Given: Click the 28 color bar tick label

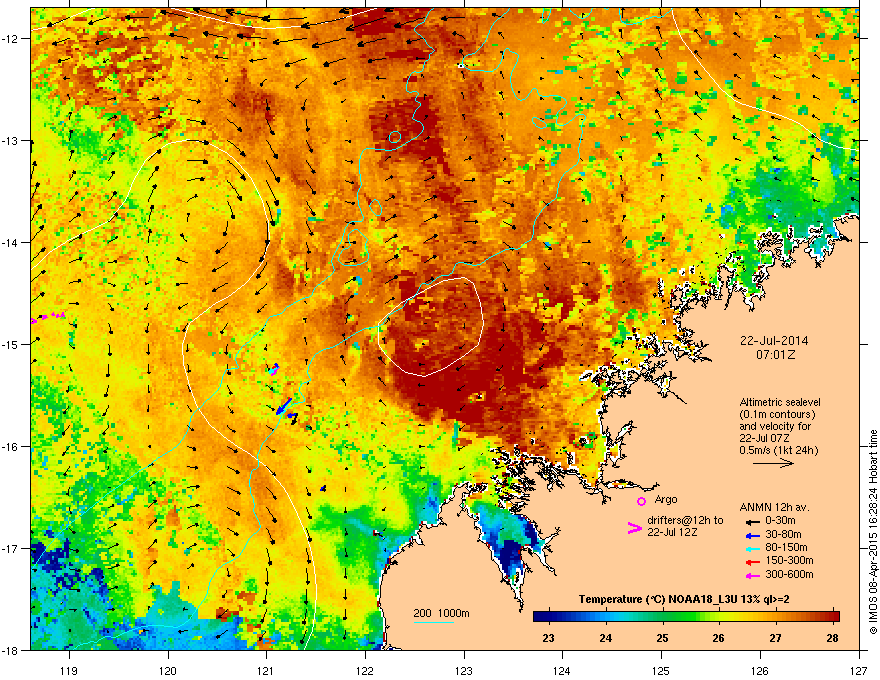Looking at the screenshot, I should pyautogui.click(x=832, y=638).
